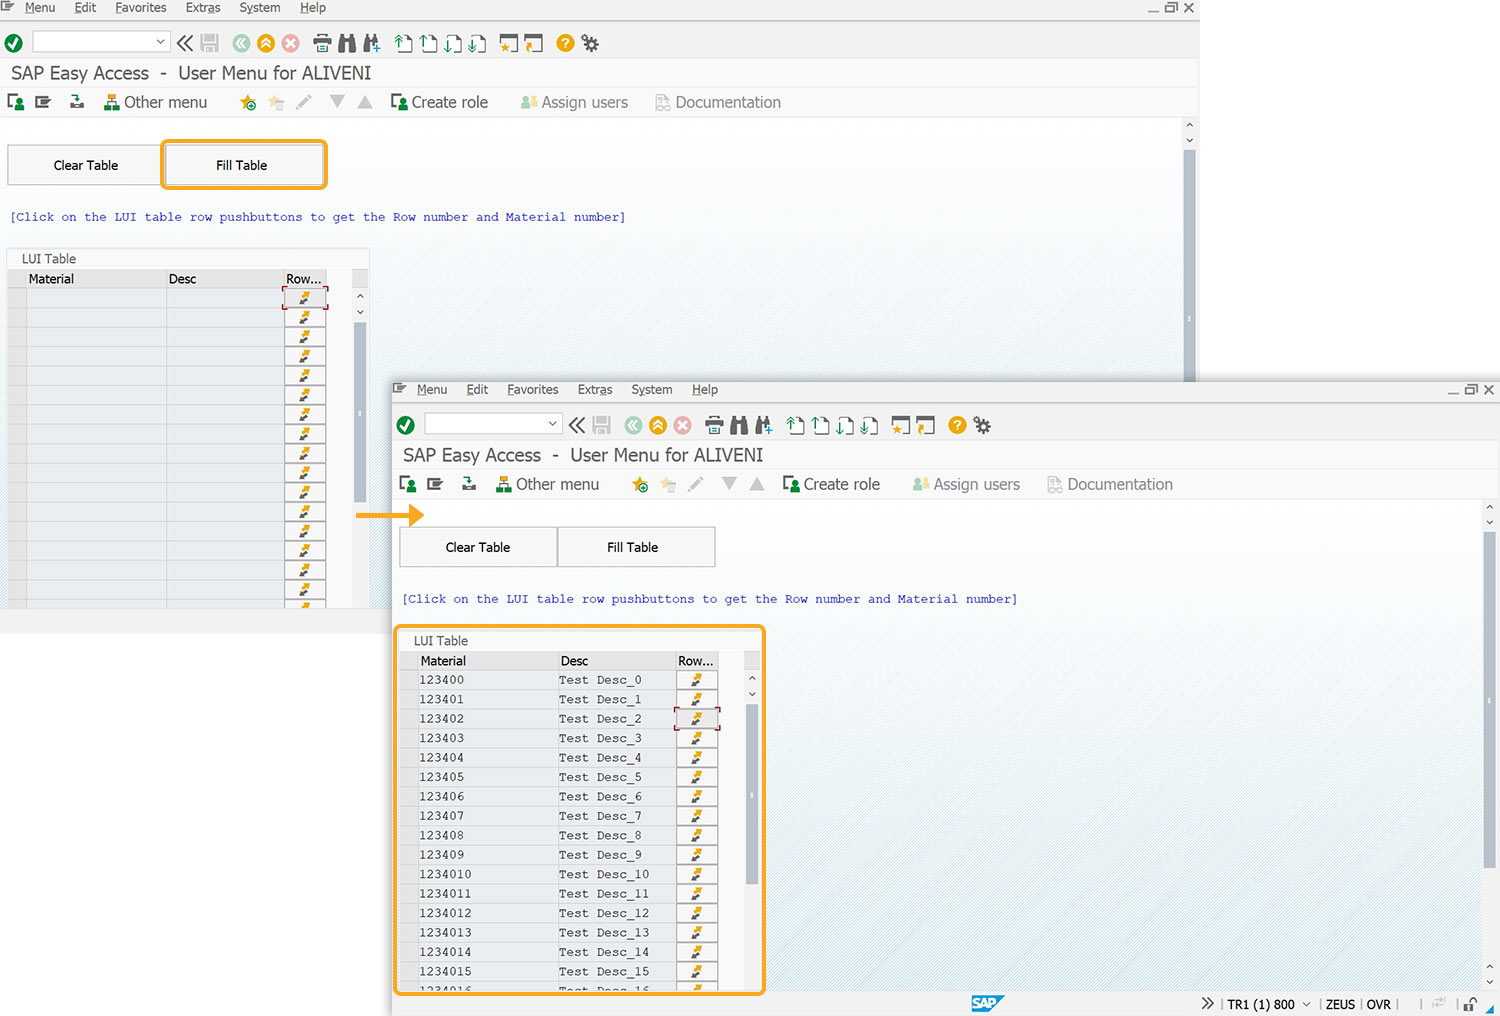This screenshot has width=1500, height=1016.
Task: Generate a shortcut from front window toolbar
Action: (x=926, y=425)
